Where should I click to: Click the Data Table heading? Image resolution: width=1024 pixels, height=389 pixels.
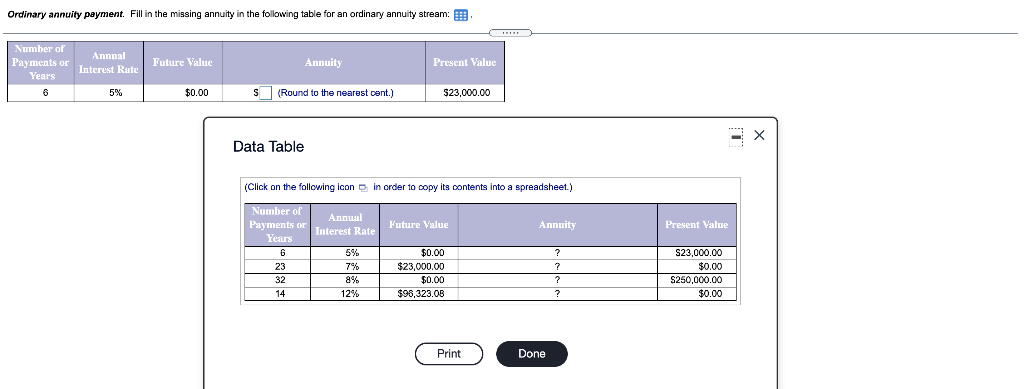click(268, 147)
